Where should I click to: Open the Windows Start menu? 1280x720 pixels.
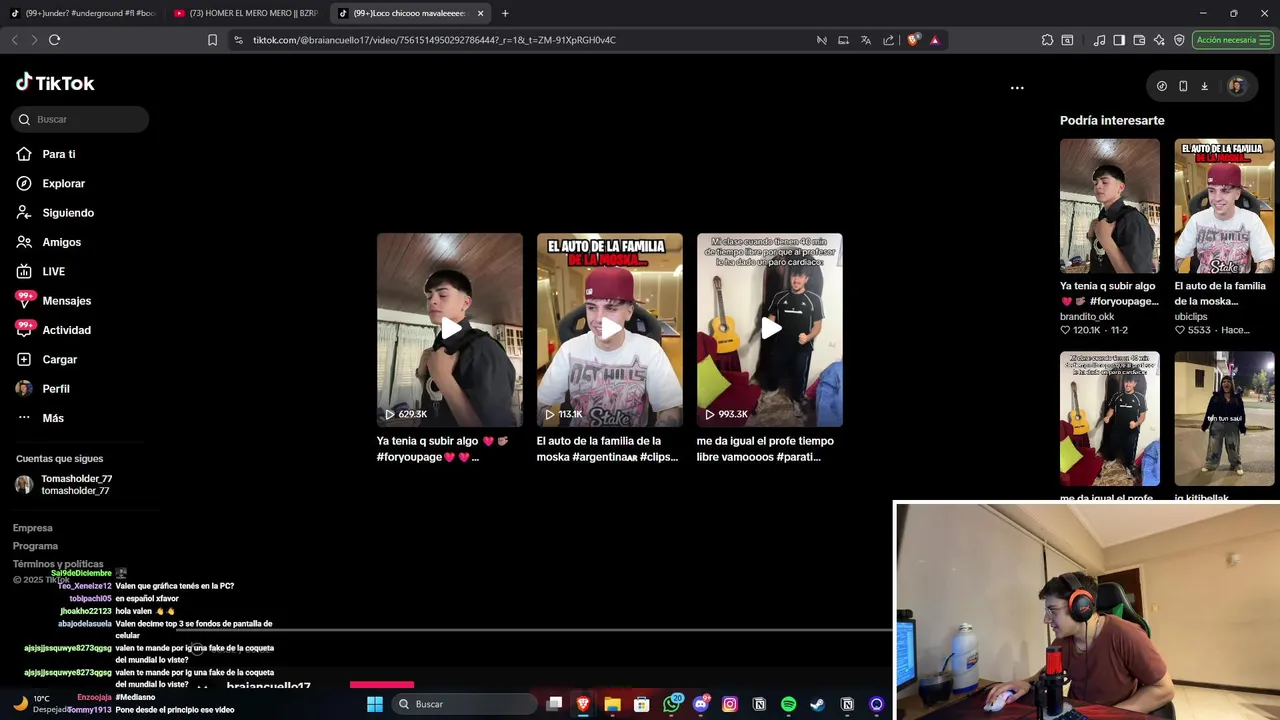coord(375,704)
